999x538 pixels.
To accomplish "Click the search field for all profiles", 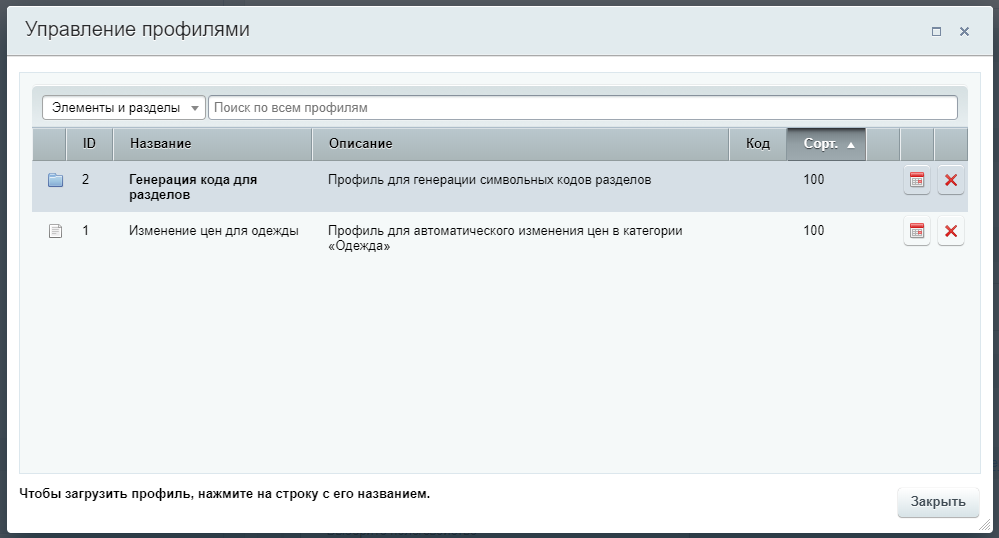I will tap(582, 107).
